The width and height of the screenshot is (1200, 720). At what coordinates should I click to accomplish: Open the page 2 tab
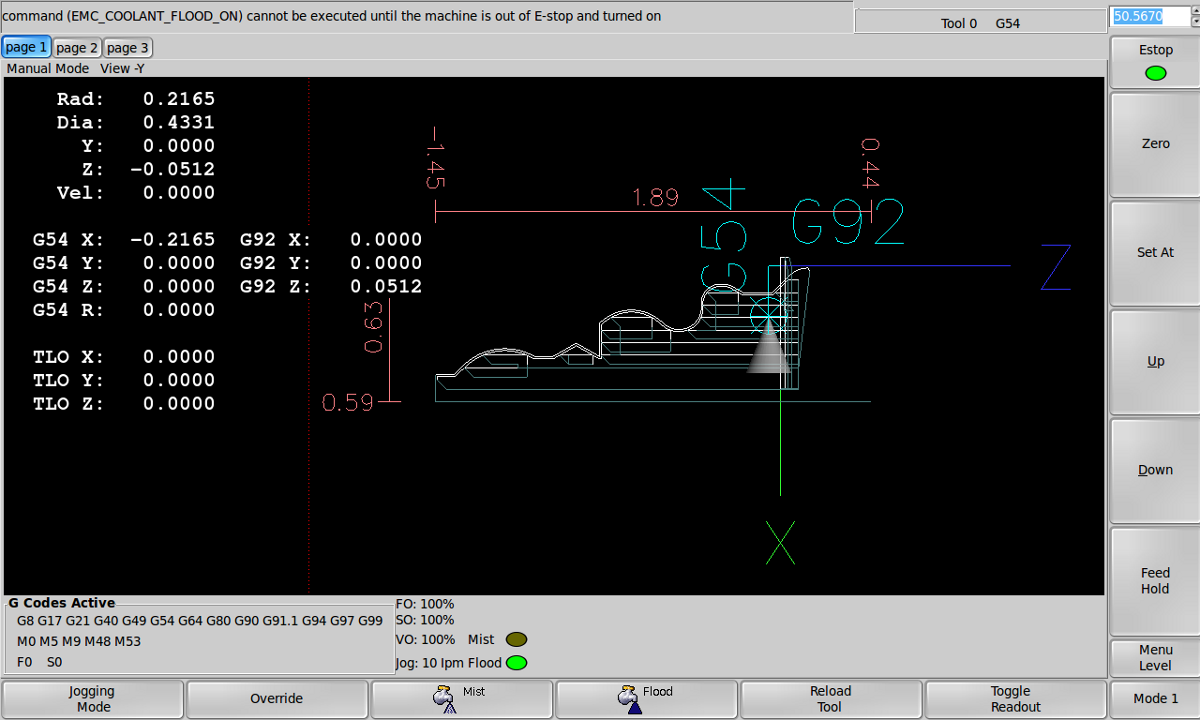pyautogui.click(x=77, y=48)
